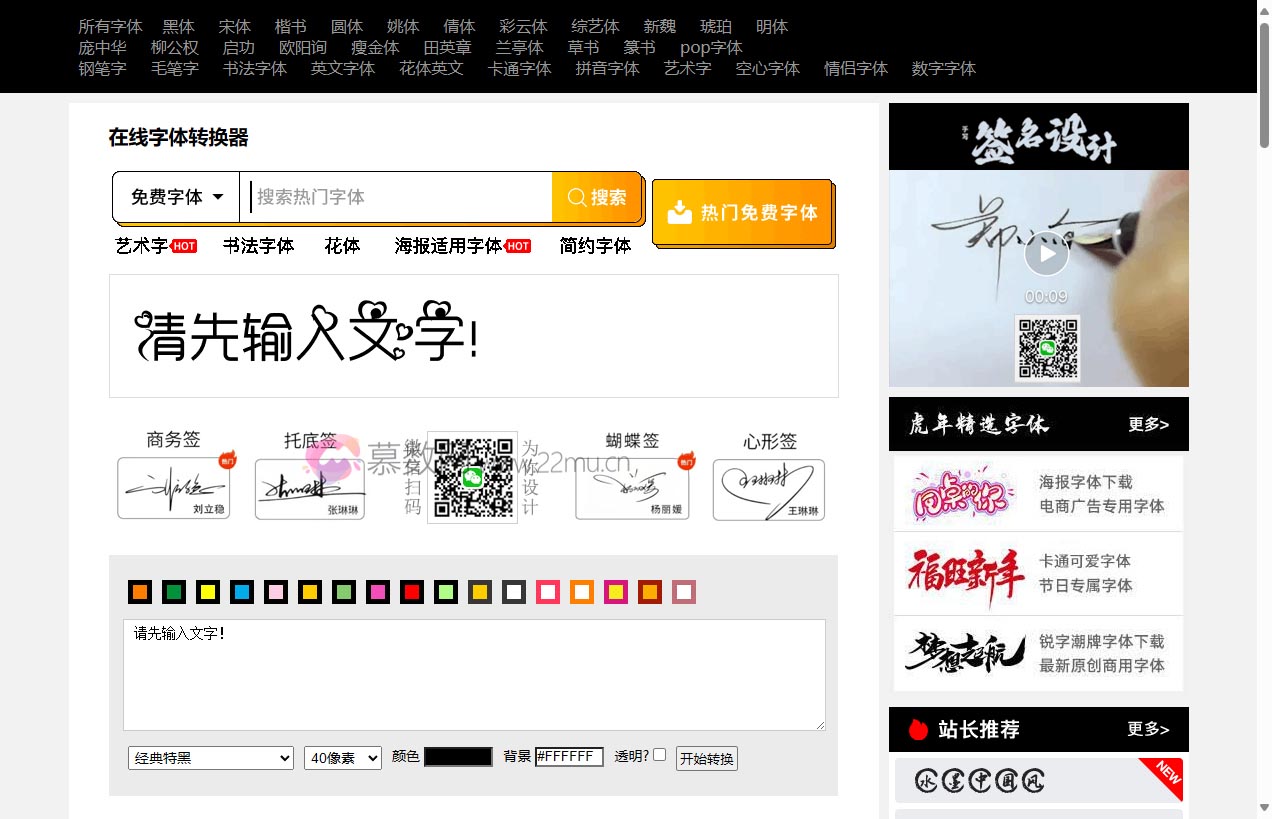The height and width of the screenshot is (819, 1272).
Task: Select 黑体 in the top navigation
Action: click(x=177, y=26)
